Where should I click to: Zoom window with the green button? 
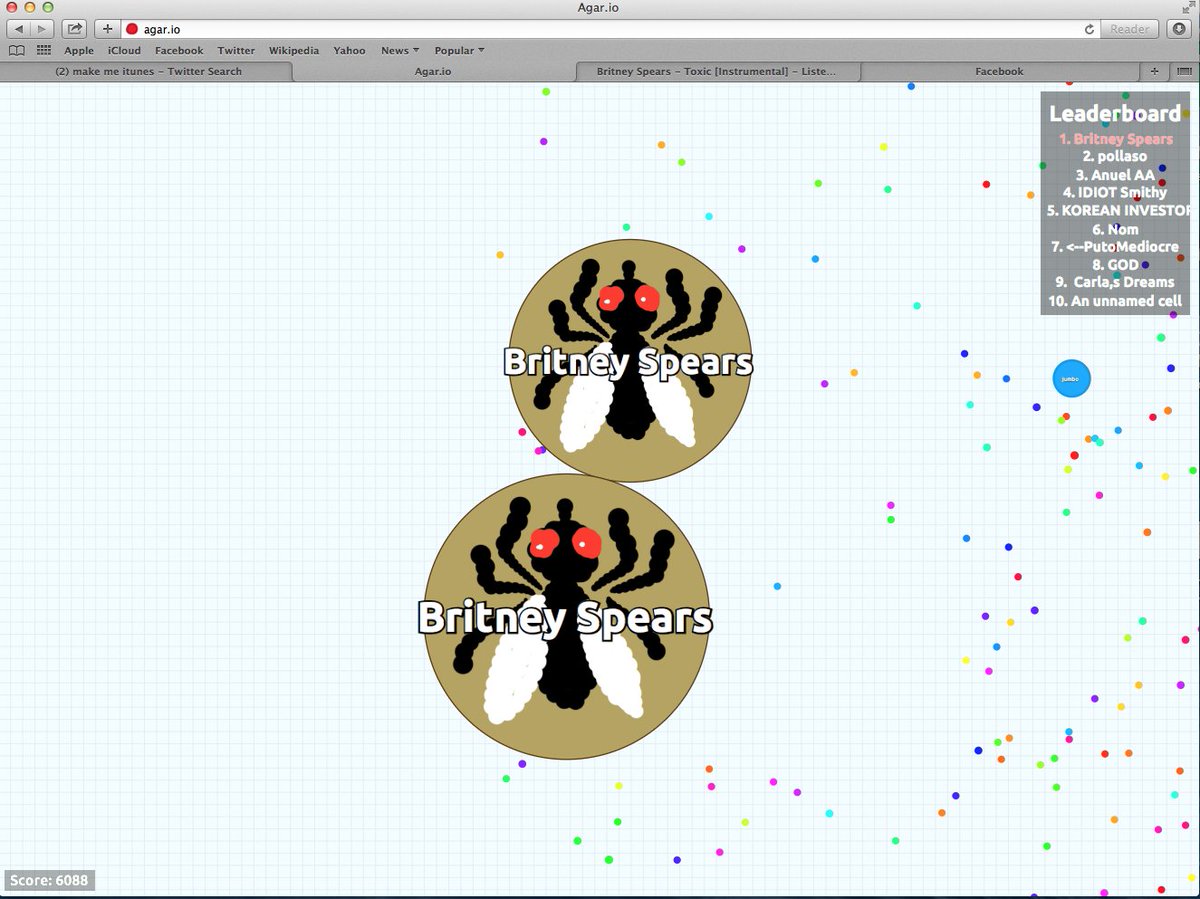click(47, 8)
